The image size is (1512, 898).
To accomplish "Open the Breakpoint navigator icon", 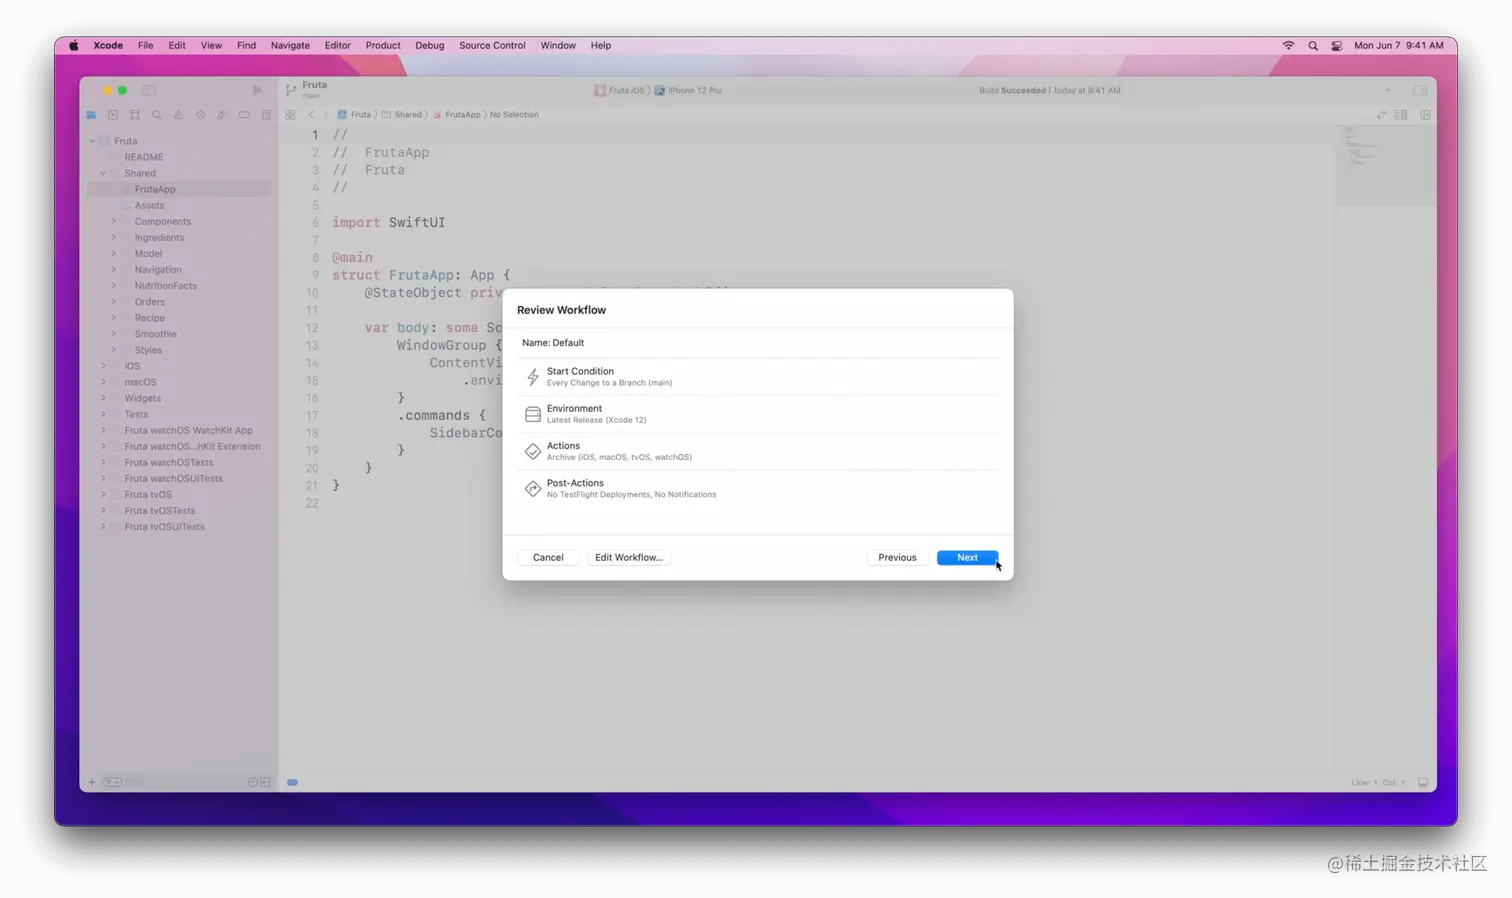I will (x=244, y=115).
